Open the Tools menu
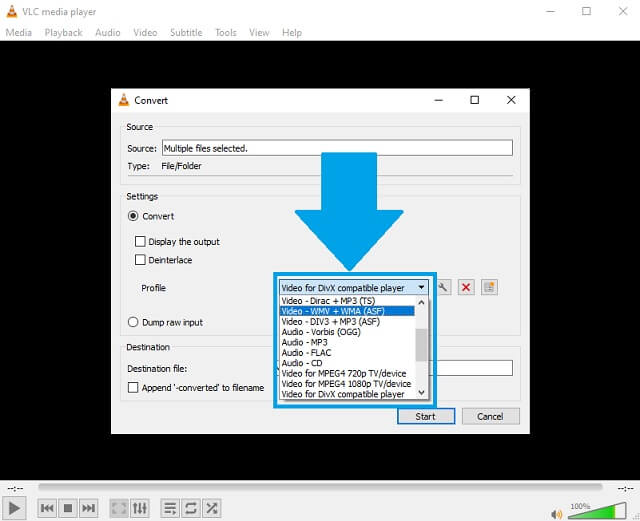 click(225, 33)
